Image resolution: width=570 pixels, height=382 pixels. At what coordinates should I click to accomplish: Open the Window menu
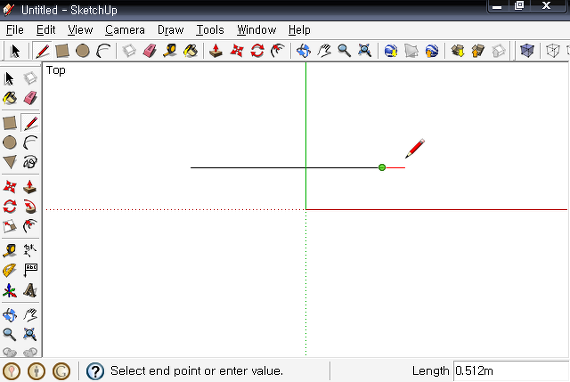256,30
